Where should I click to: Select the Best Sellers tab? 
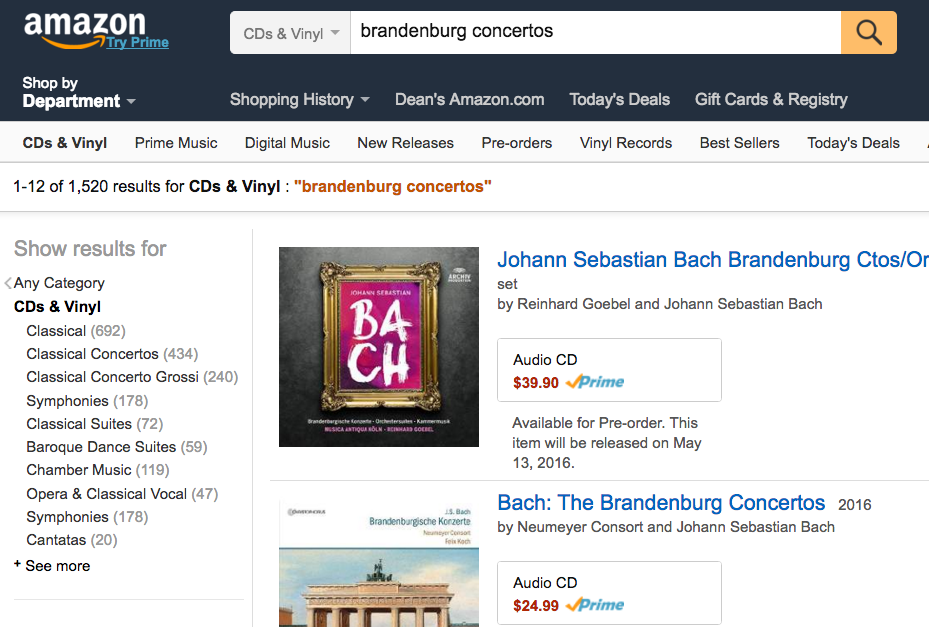pos(739,143)
